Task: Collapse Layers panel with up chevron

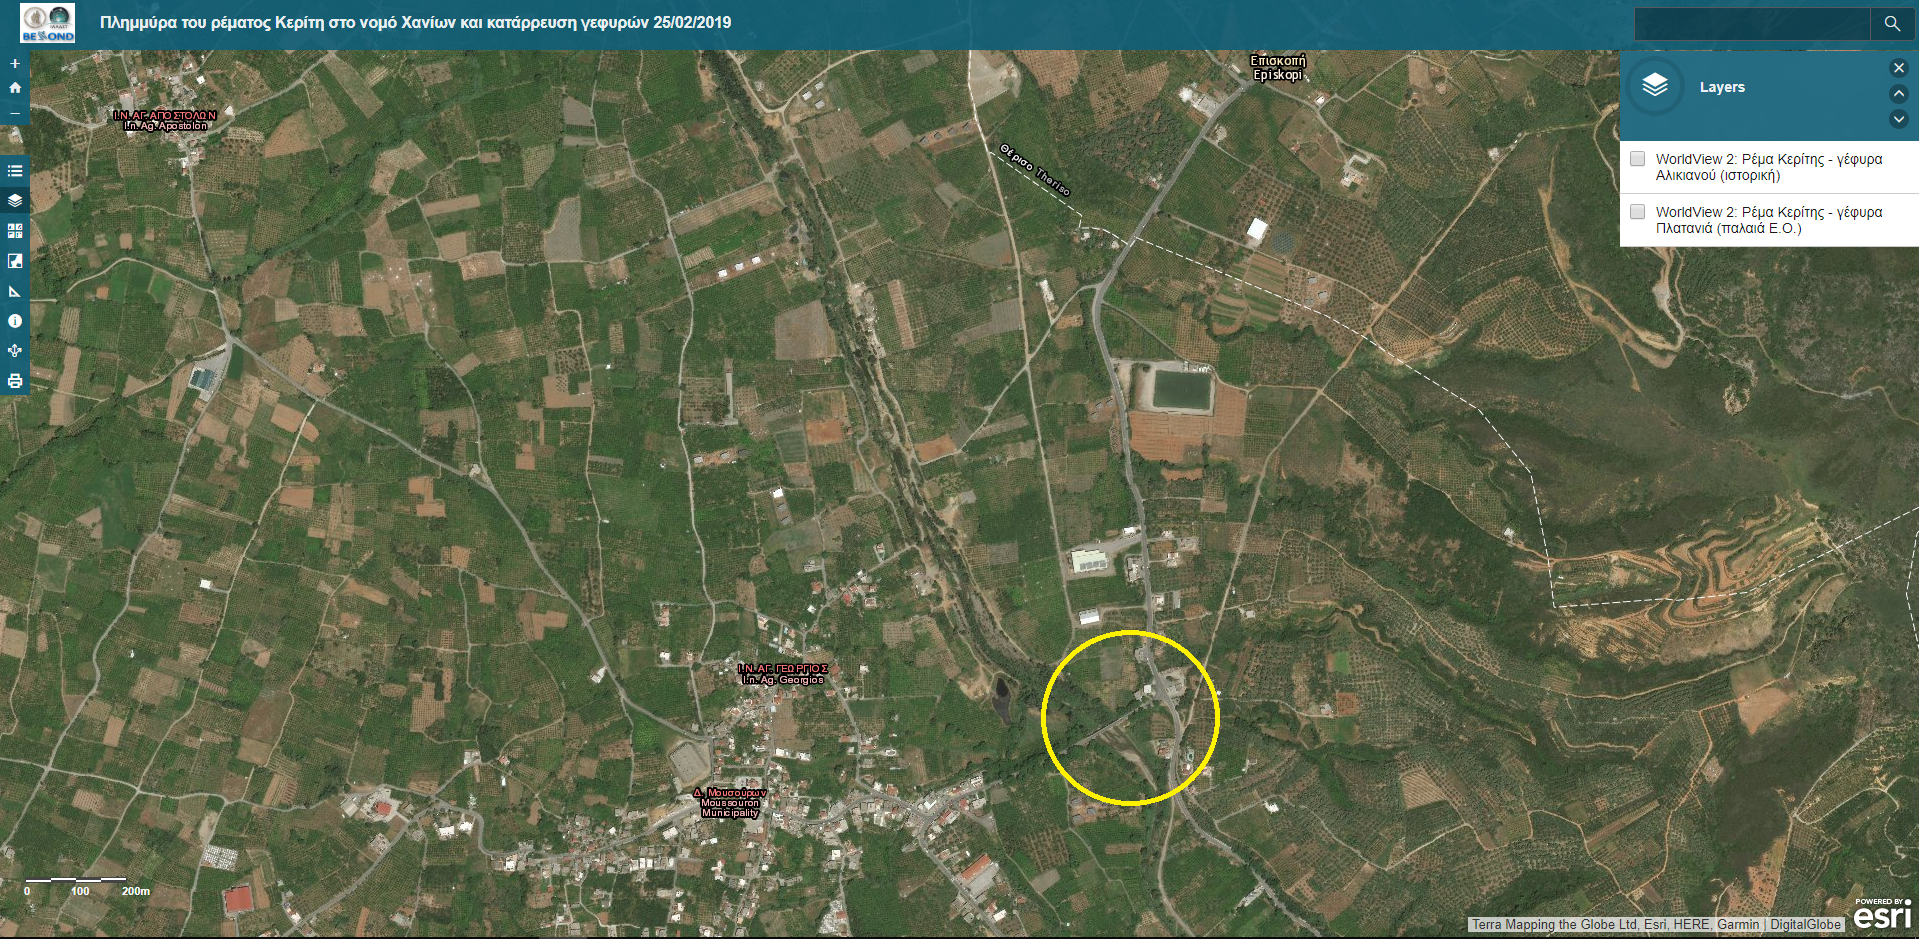Action: [x=1899, y=94]
